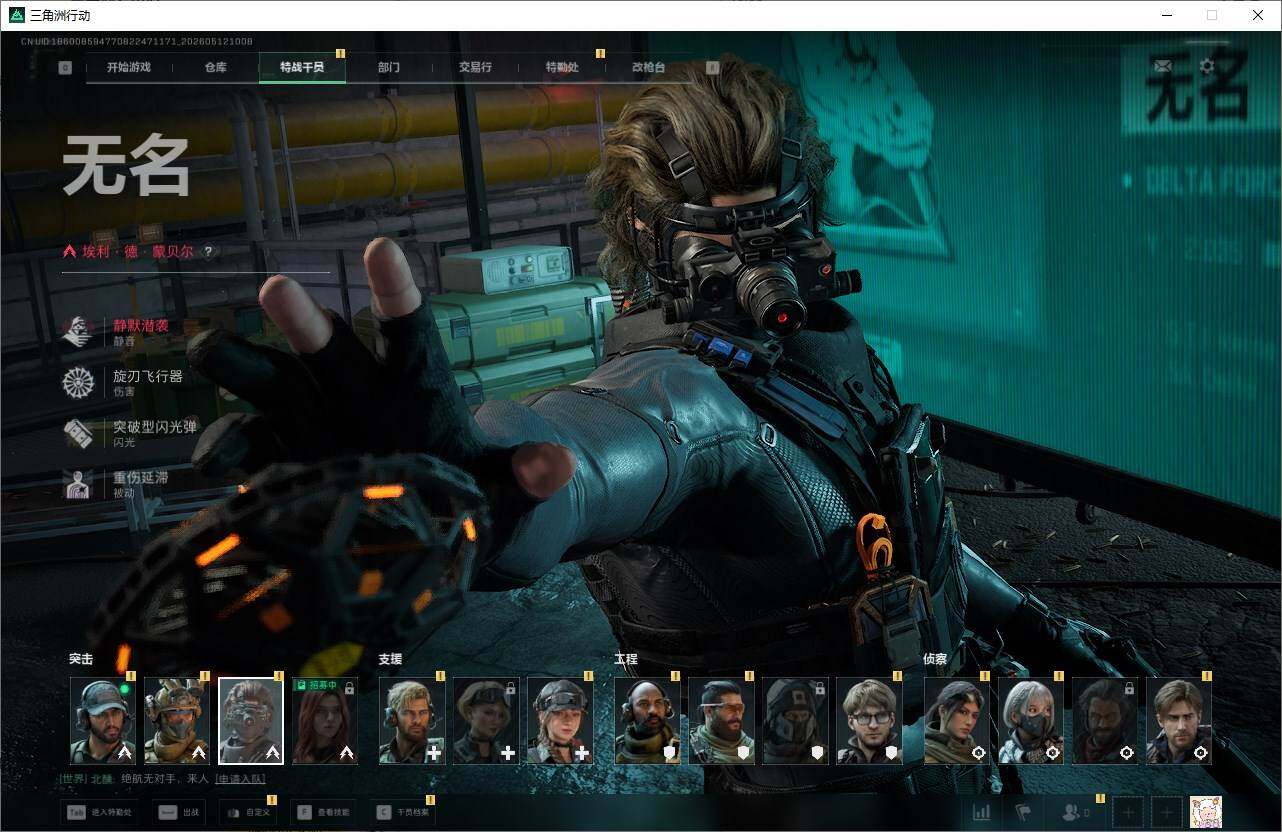This screenshot has height=832, width=1282.
Task: Click the 进入特勤处 Tab button
Action: point(101,812)
